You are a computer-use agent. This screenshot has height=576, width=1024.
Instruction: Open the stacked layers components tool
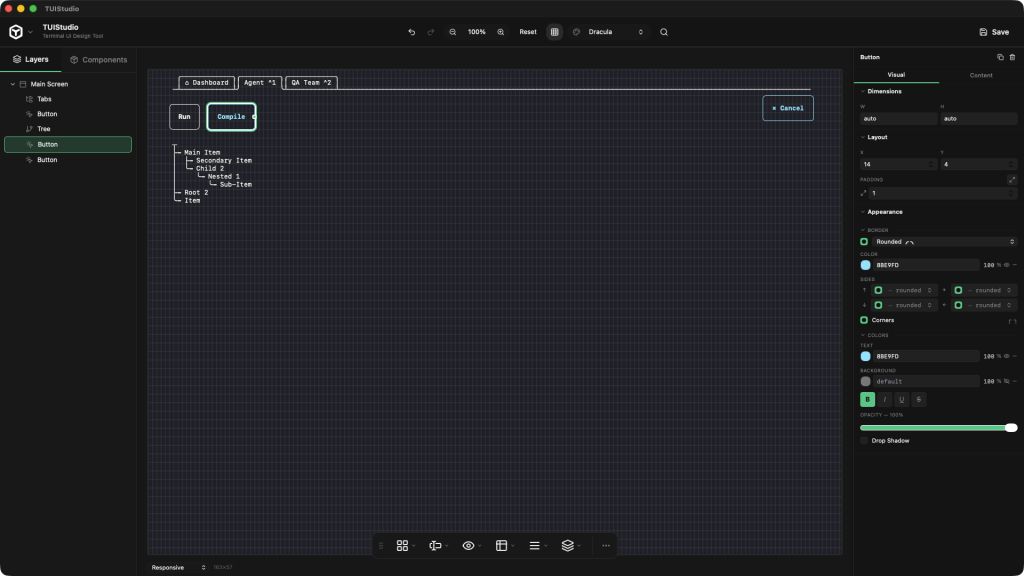[x=568, y=545]
